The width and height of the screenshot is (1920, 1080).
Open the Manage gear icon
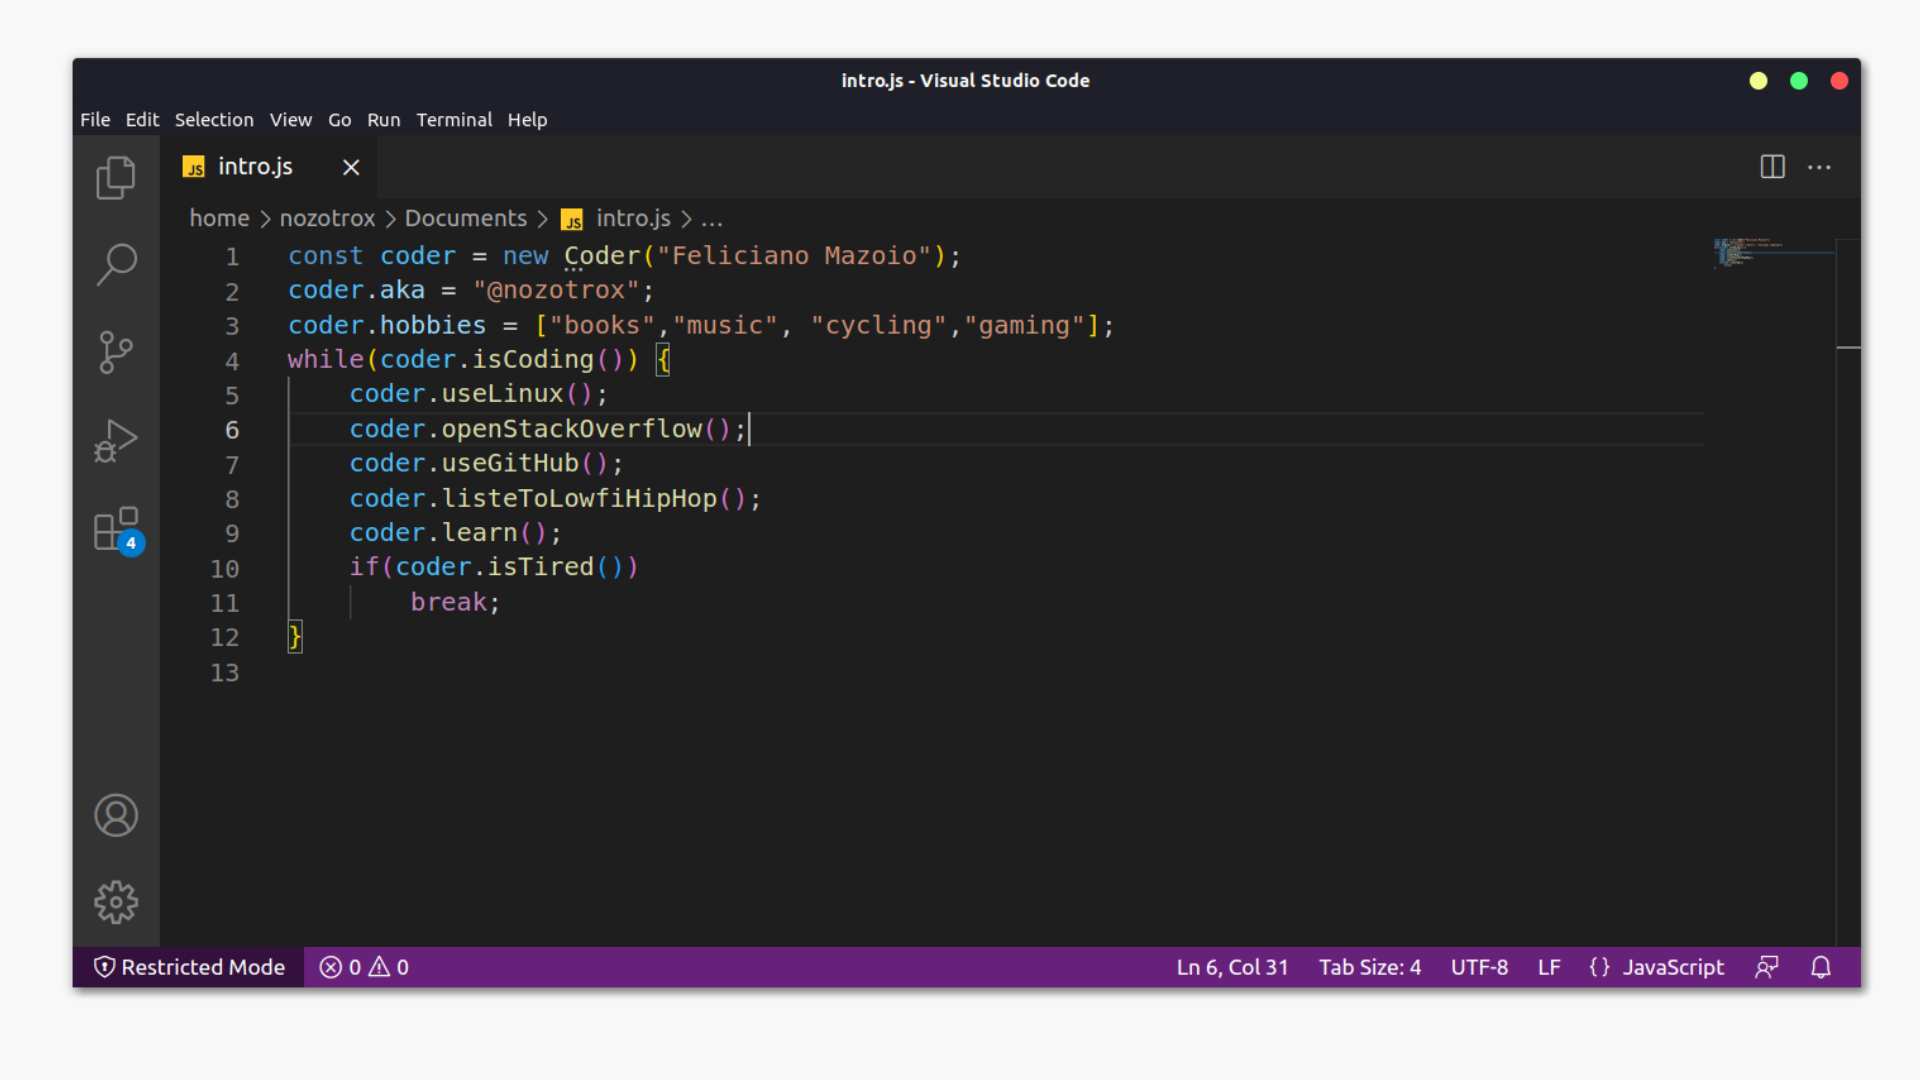pyautogui.click(x=116, y=902)
